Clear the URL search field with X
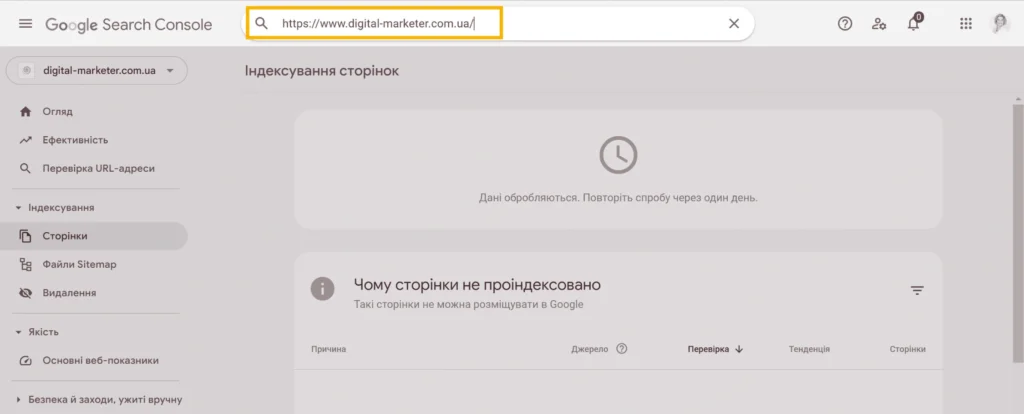 (x=734, y=24)
